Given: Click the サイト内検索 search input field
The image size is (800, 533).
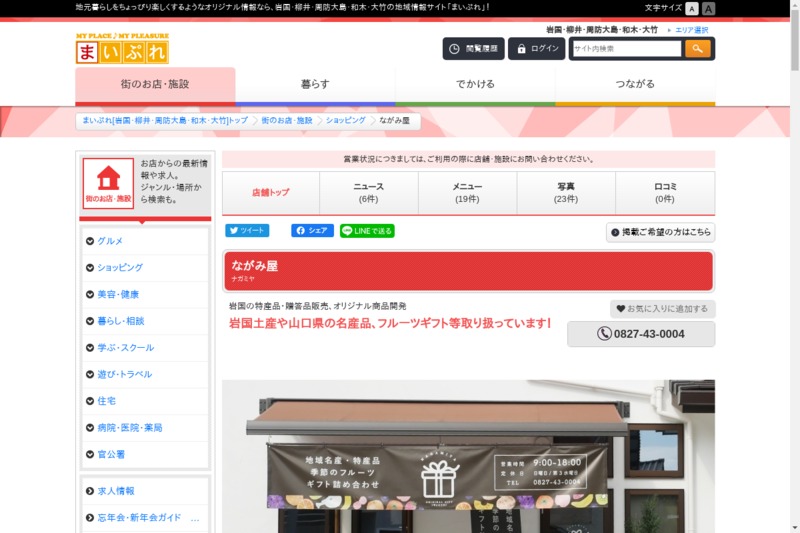Looking at the screenshot, I should click(x=626, y=49).
